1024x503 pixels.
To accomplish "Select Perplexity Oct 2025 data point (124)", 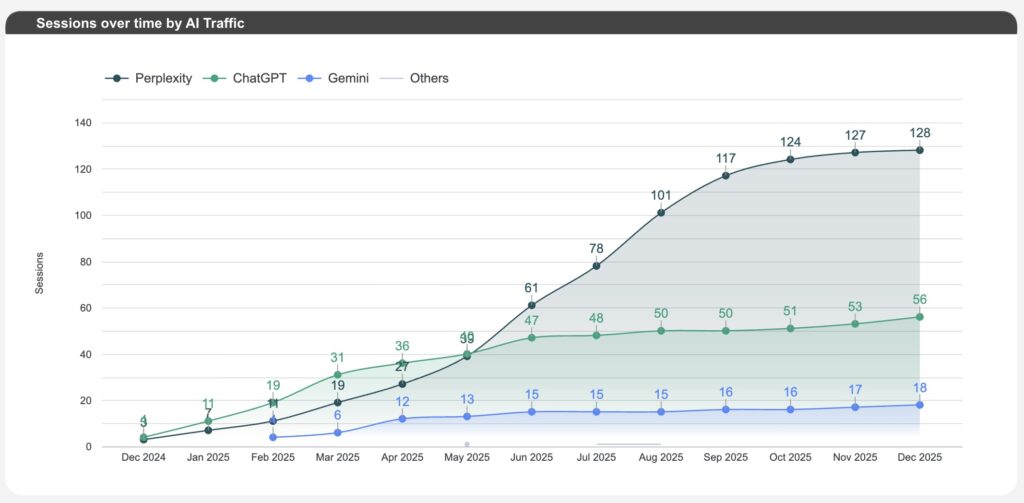I will click(x=790, y=159).
